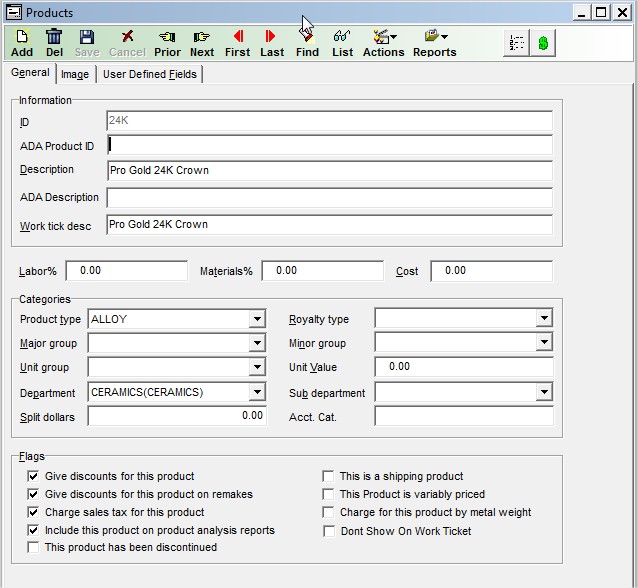
Task: Close the Products window
Action: point(622,13)
